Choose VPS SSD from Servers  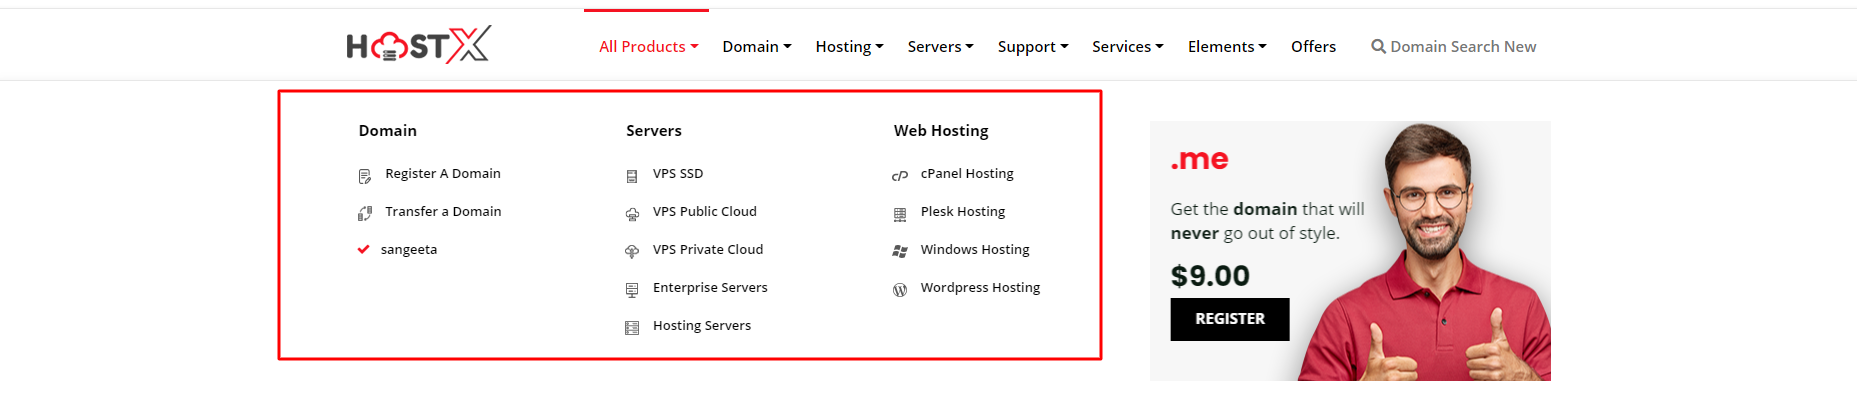point(678,173)
